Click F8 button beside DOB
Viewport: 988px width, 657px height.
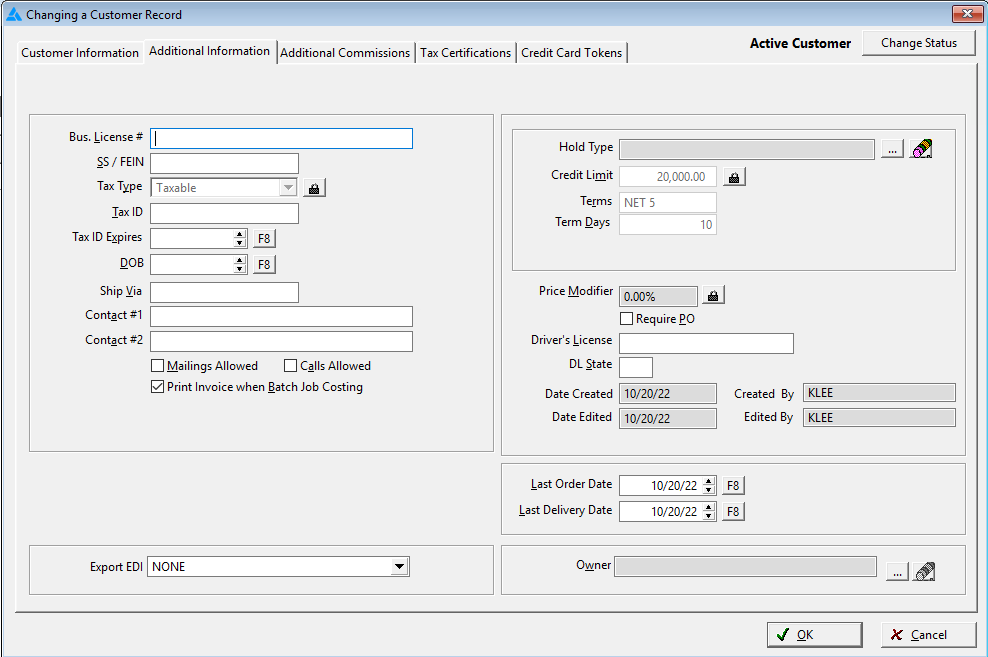[x=264, y=265]
